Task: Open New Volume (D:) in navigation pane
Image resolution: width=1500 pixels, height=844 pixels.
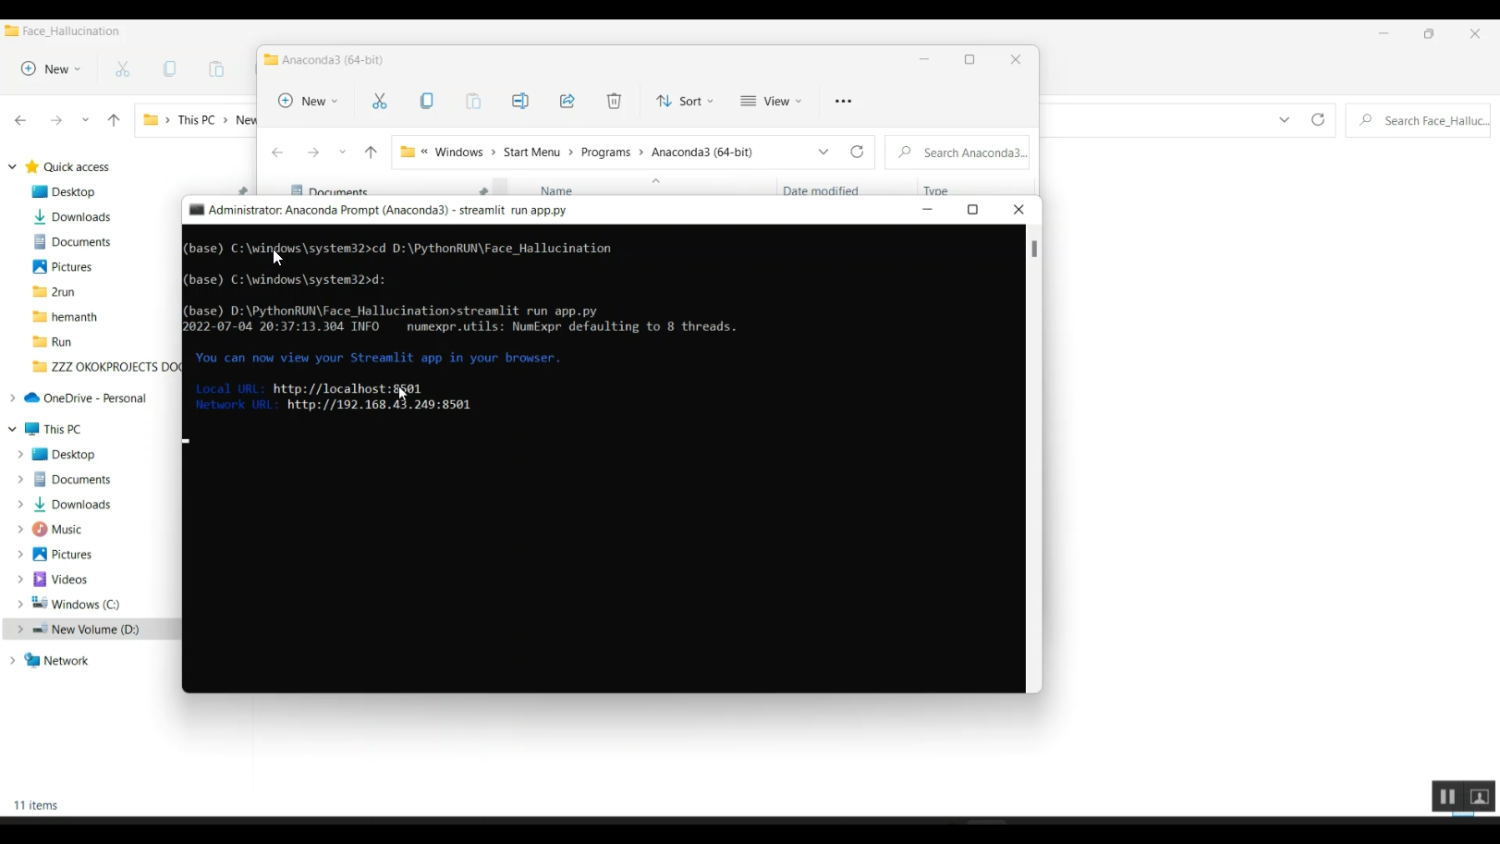Action: 95,630
